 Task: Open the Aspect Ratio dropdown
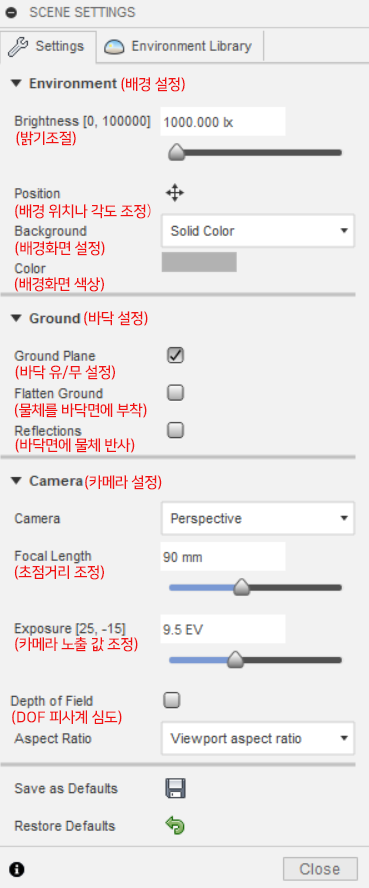[258, 738]
